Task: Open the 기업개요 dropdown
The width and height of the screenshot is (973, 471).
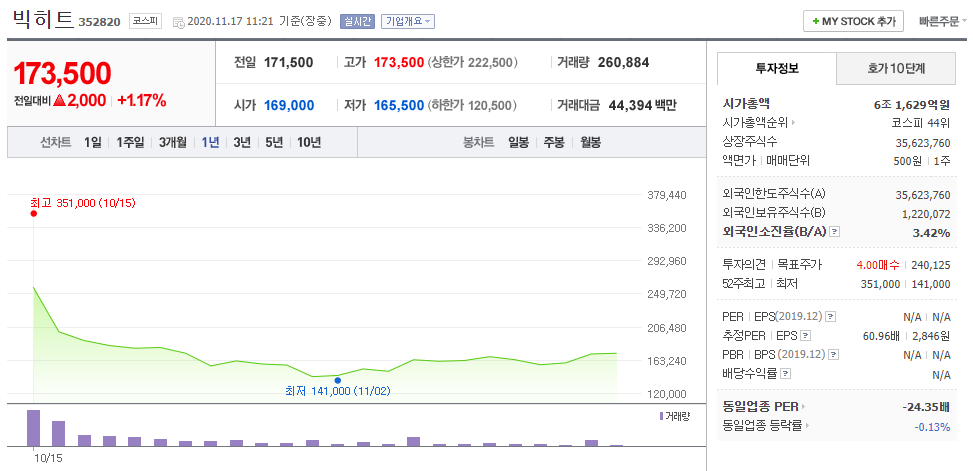Action: [x=408, y=21]
